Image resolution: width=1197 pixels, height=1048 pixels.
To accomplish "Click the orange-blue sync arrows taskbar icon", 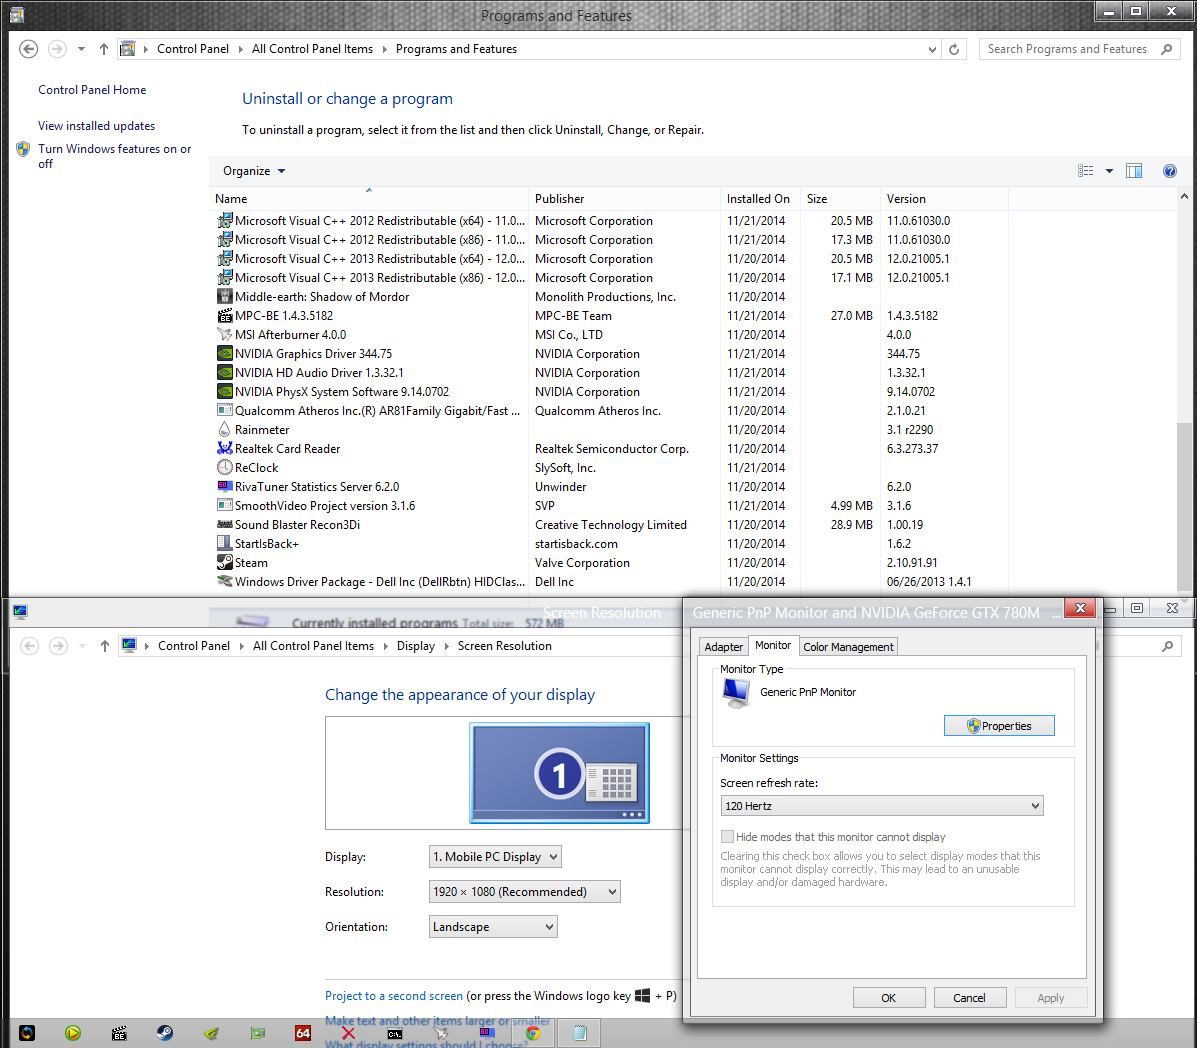I will [27, 1033].
